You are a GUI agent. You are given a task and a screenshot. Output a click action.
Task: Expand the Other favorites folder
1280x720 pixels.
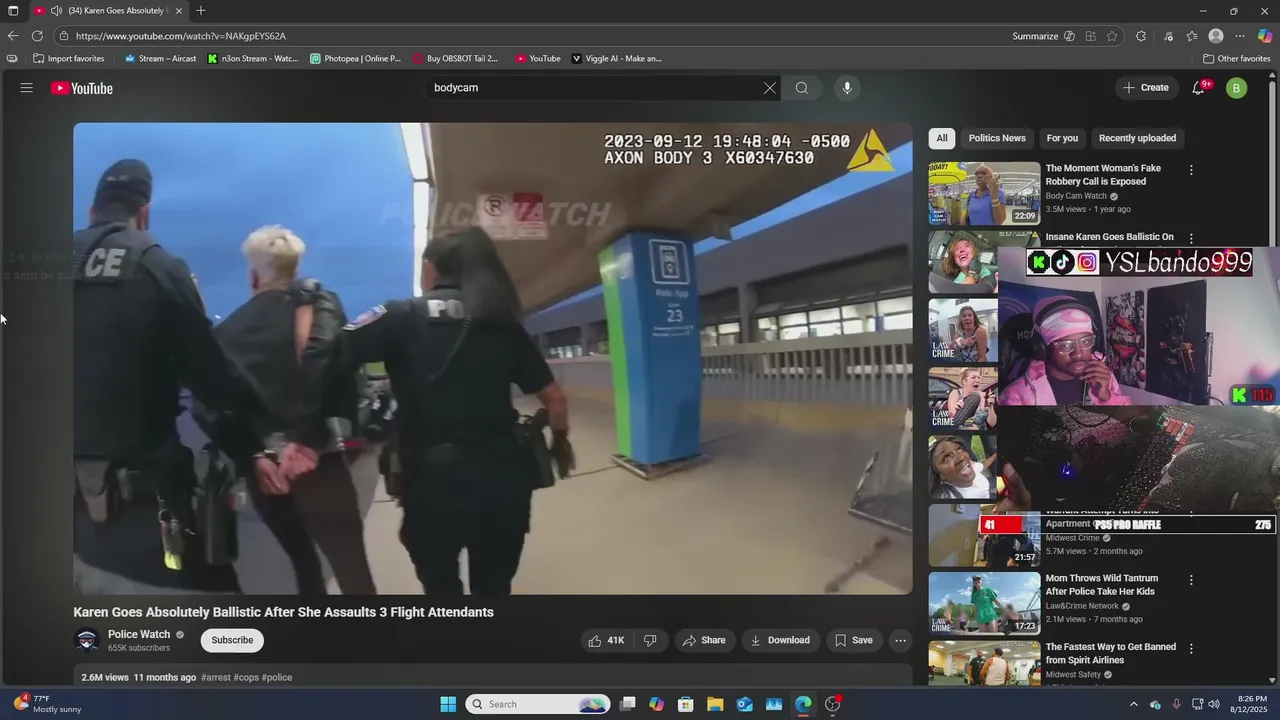1236,59
